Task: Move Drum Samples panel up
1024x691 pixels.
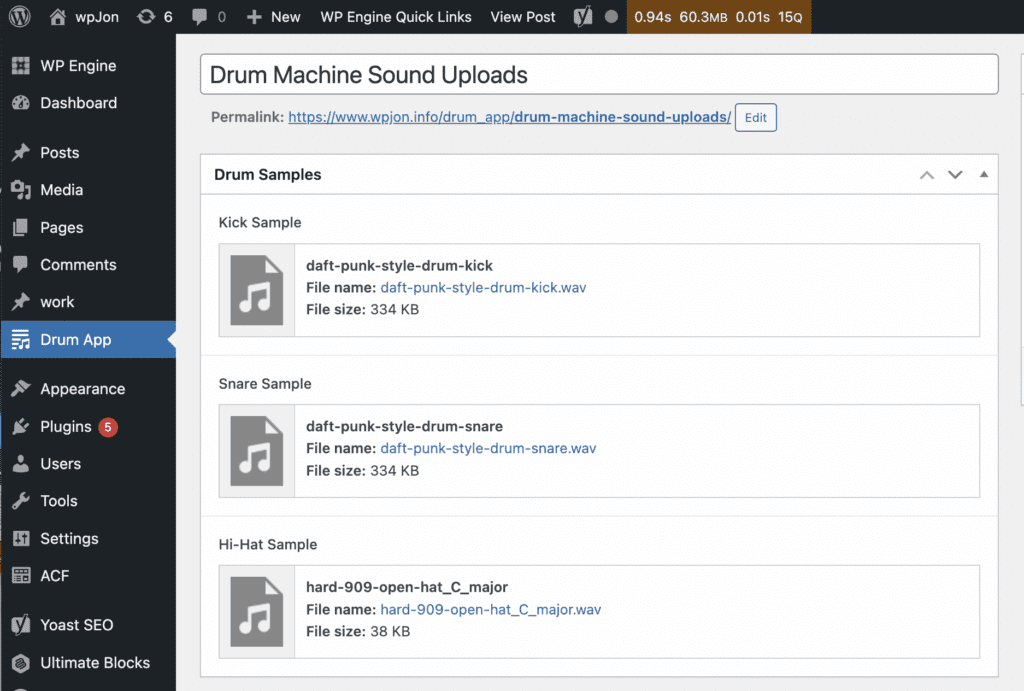Action: 927,174
